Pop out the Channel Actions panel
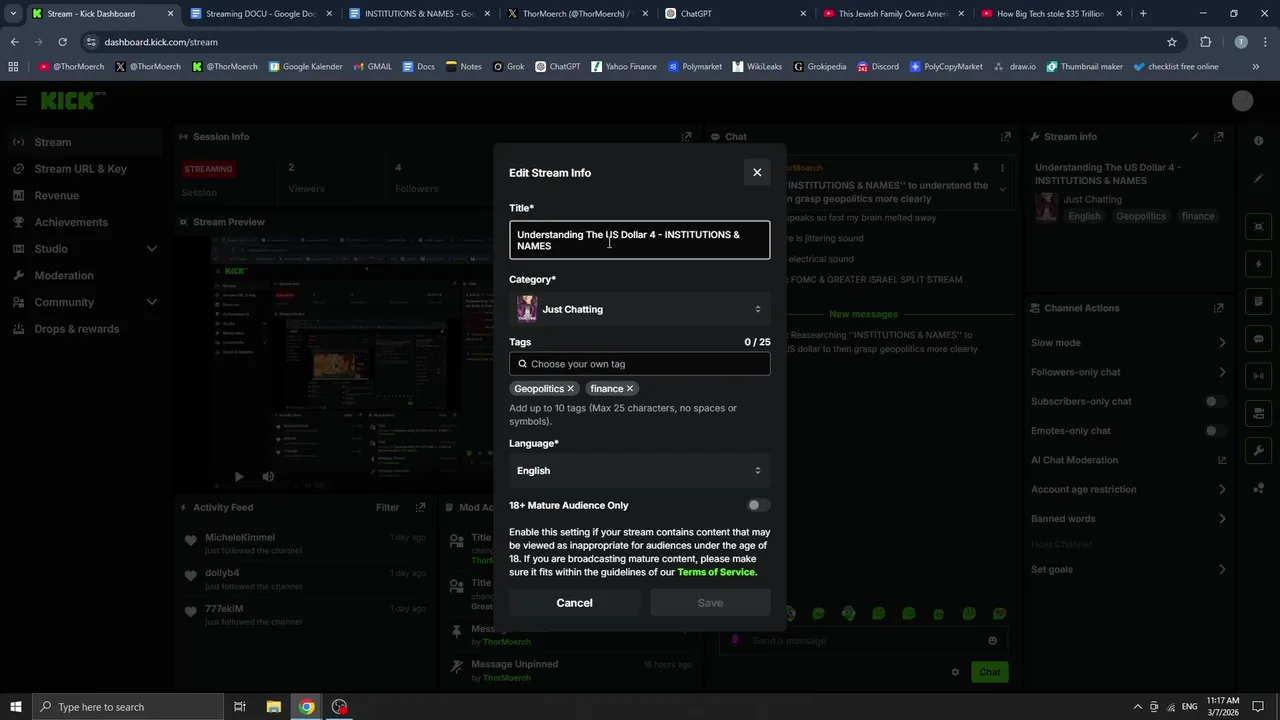 [x=1219, y=308]
